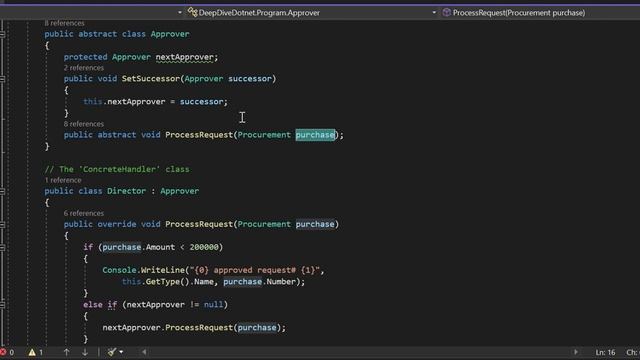Click the Ln: 16 line indicator
Image resolution: width=640 pixels, height=360 pixels.
tap(605, 352)
